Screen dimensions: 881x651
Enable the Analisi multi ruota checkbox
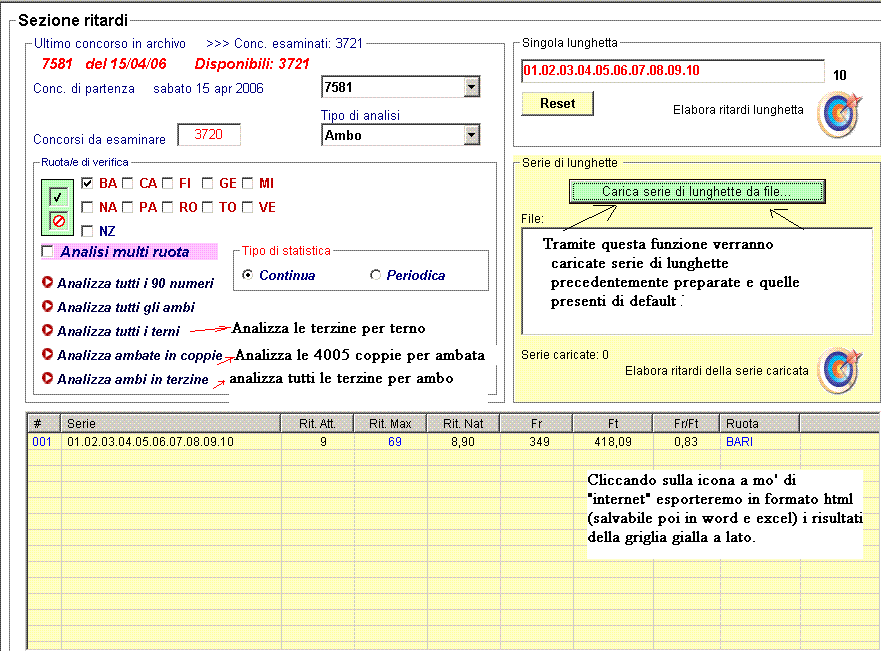tap(47, 252)
